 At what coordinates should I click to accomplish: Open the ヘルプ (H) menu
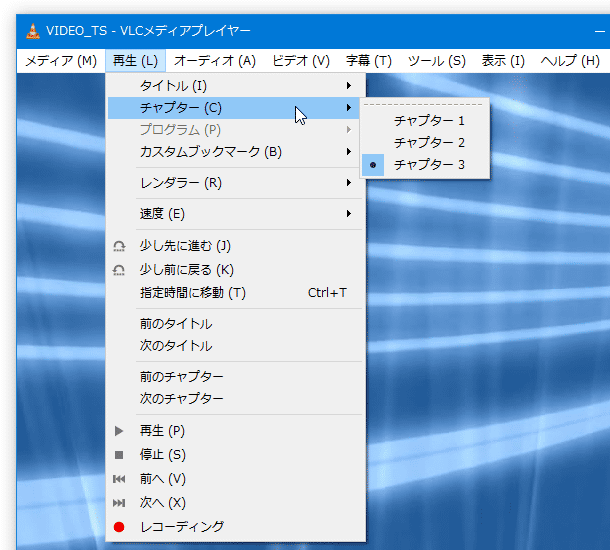pos(570,61)
